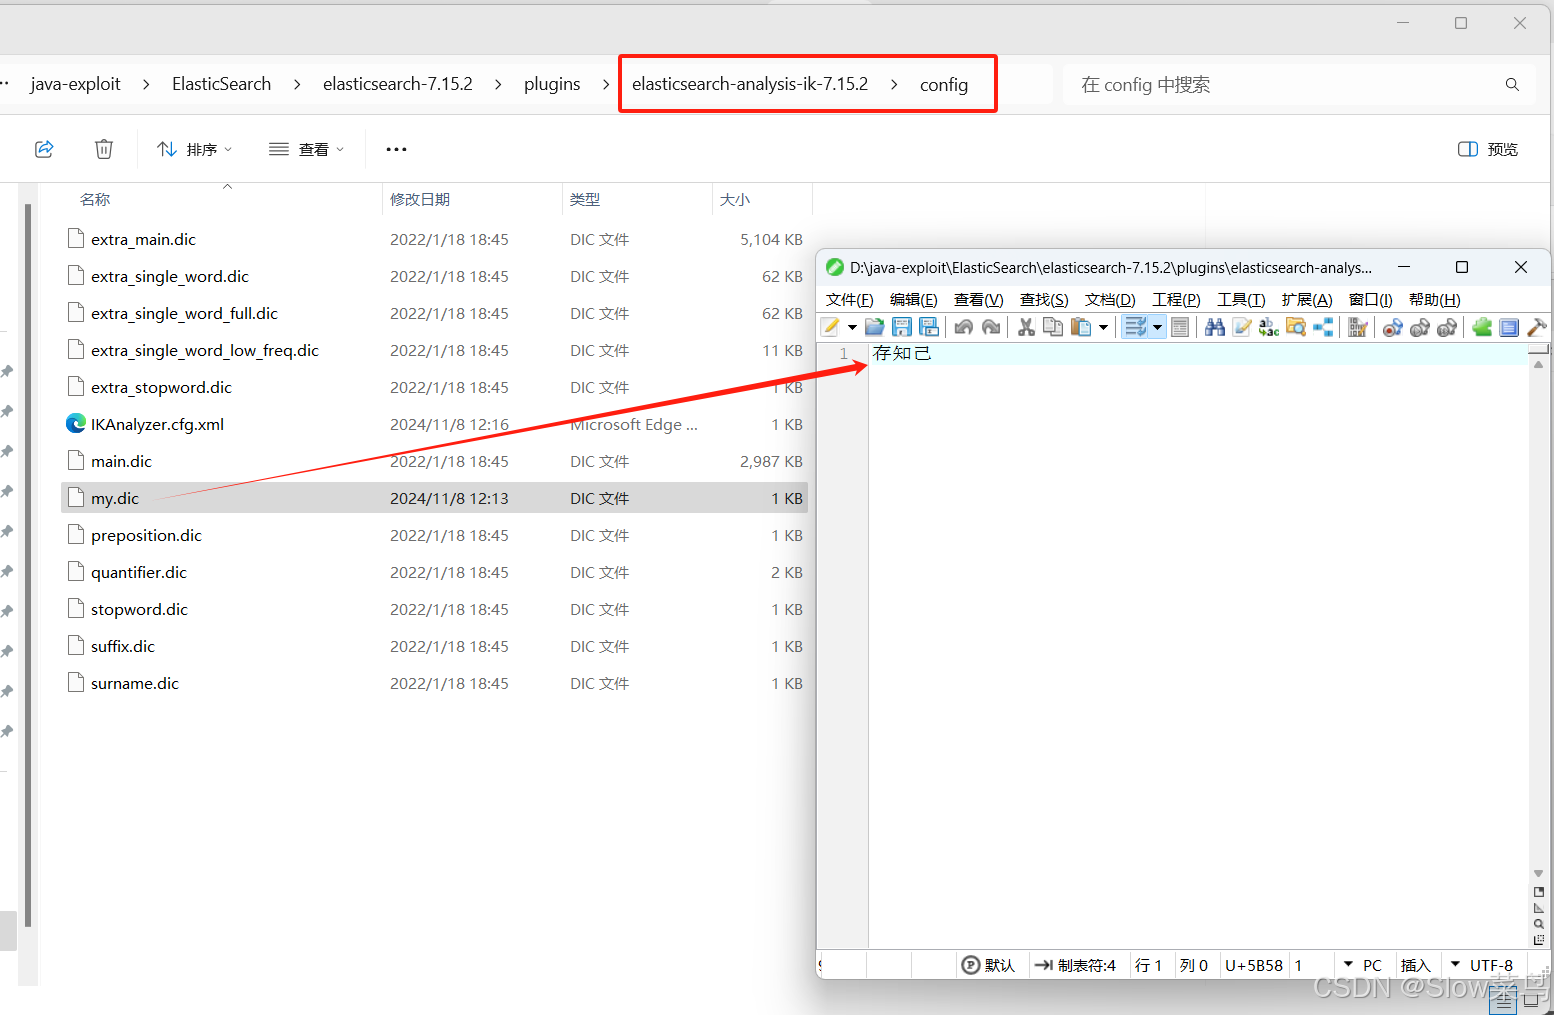Expand chevron after java-exploit breadcrumb

click(x=146, y=84)
